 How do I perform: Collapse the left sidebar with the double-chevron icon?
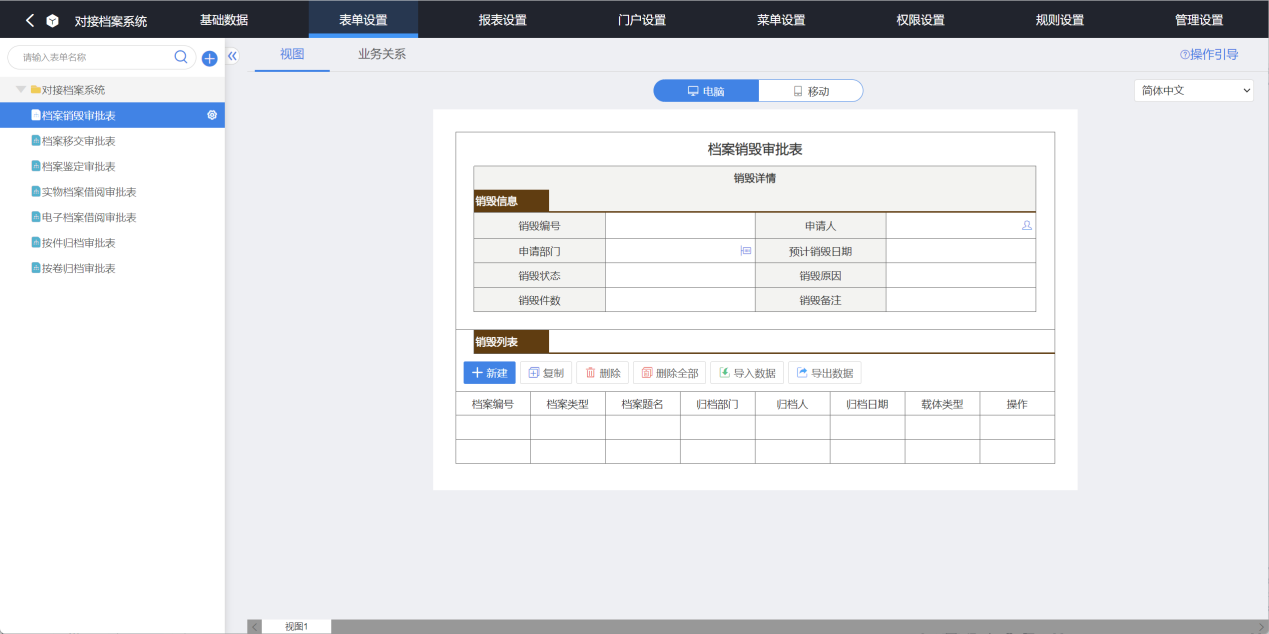(233, 56)
